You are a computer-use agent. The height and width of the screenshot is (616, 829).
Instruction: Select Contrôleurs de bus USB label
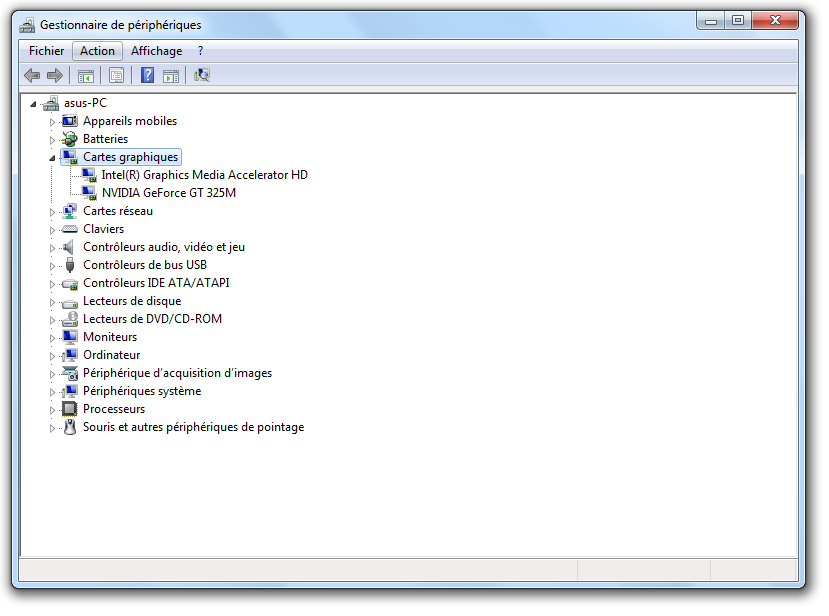click(x=145, y=265)
